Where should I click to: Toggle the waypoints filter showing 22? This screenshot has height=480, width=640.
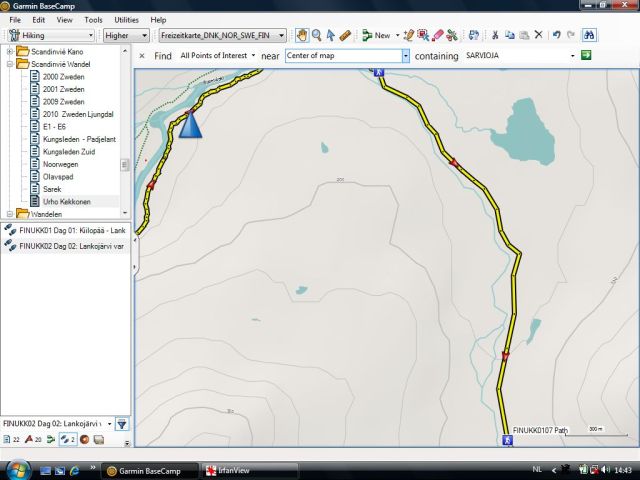coord(11,439)
